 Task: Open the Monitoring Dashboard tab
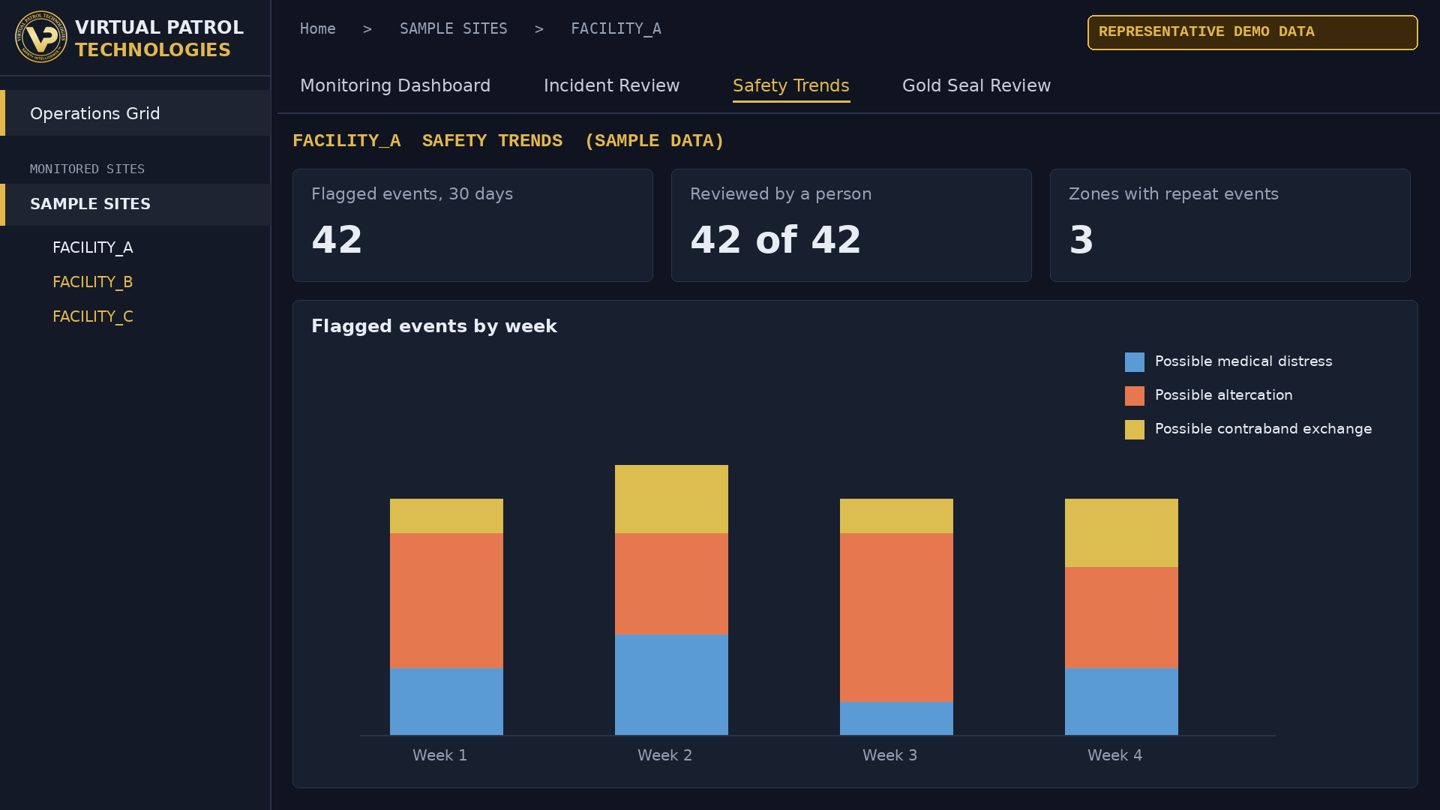[395, 86]
